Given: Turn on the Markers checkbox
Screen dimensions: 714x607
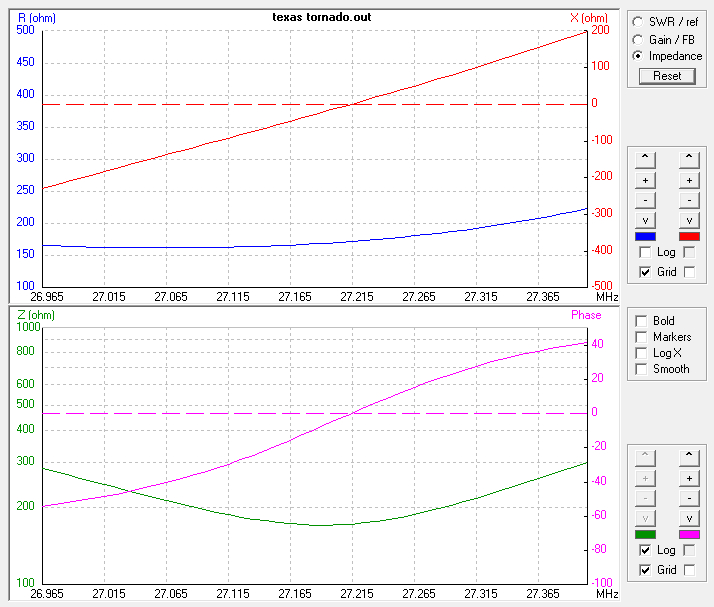Looking at the screenshot, I should [x=642, y=337].
